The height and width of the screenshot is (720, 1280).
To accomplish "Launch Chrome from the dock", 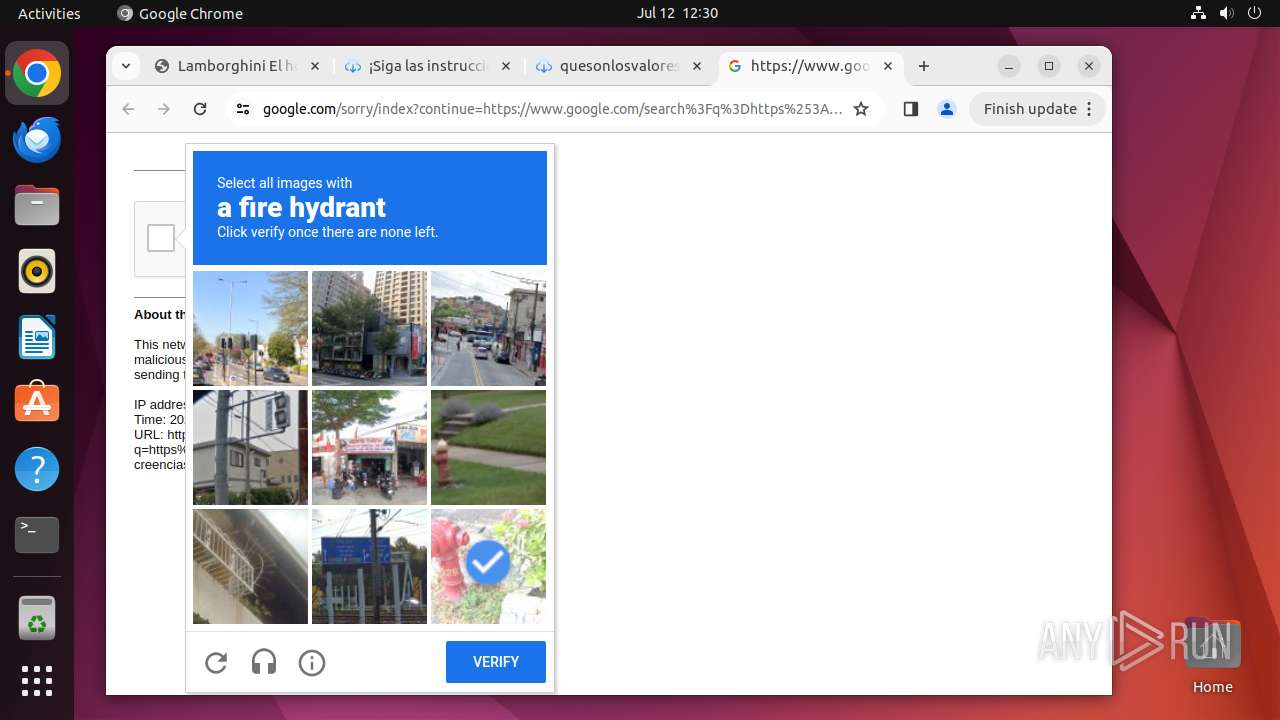I will click(x=37, y=74).
